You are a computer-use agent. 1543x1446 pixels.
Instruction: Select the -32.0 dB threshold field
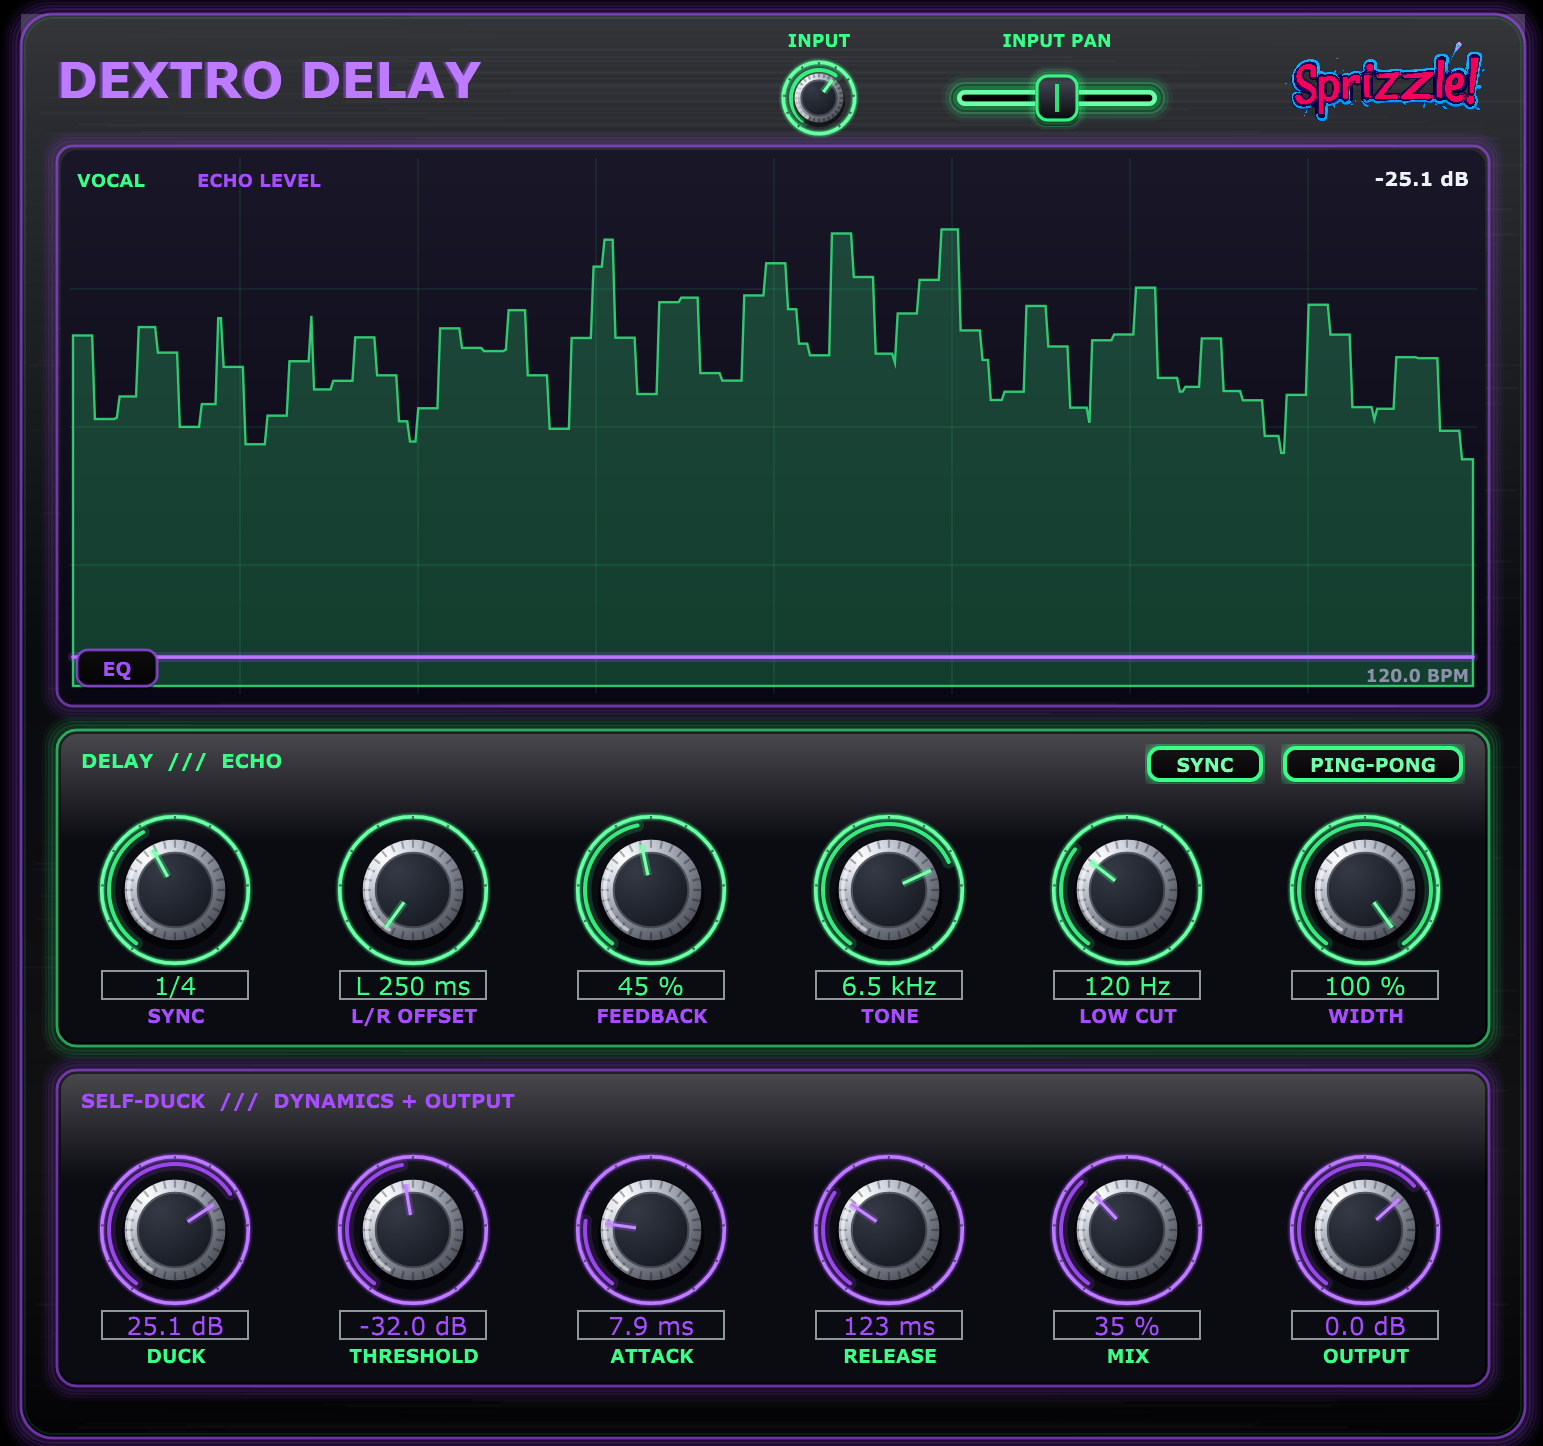tap(413, 1325)
